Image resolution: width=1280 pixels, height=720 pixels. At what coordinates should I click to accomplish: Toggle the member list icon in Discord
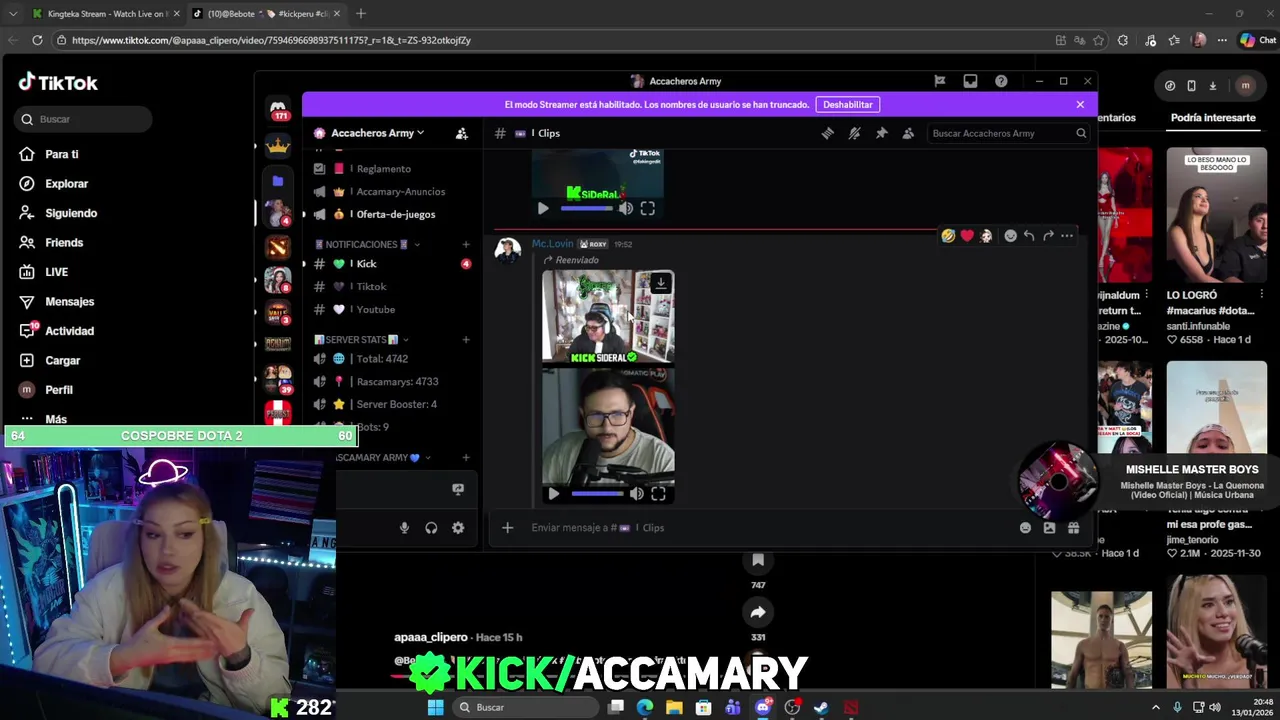click(x=908, y=133)
